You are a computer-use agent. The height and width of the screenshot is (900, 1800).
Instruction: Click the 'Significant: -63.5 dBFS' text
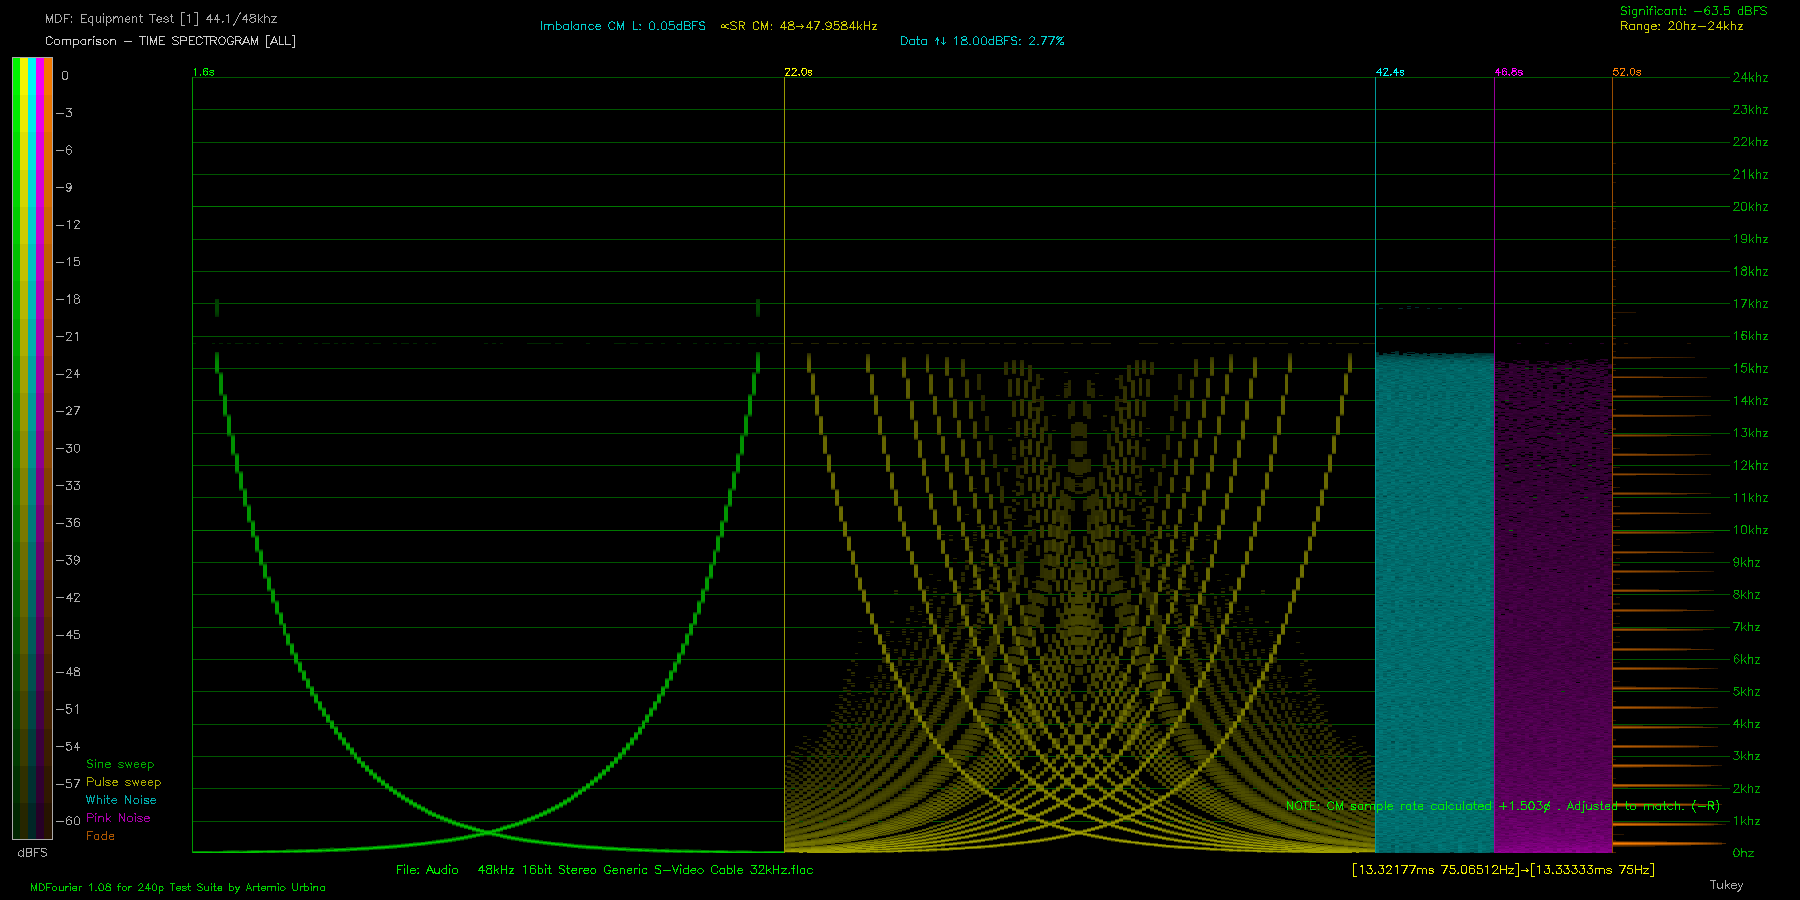[1693, 11]
